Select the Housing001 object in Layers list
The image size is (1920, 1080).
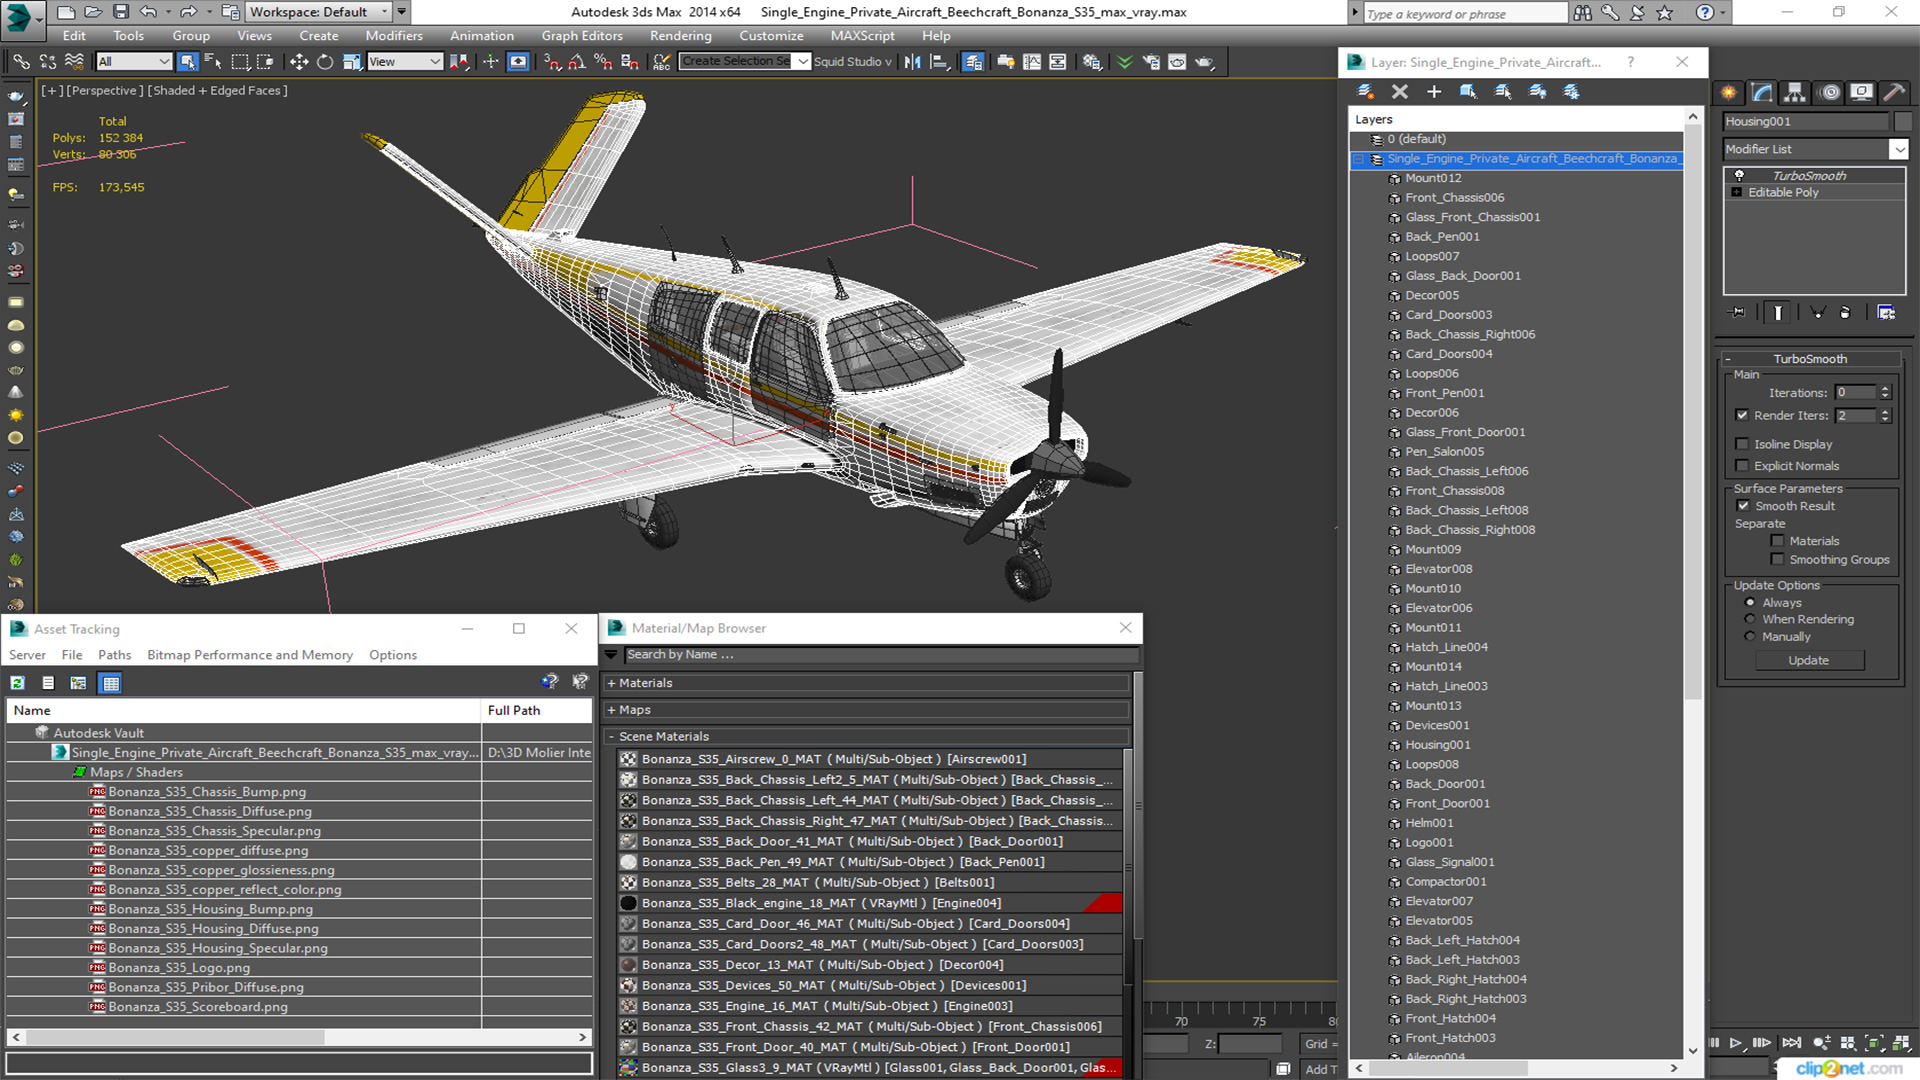pyautogui.click(x=1437, y=745)
